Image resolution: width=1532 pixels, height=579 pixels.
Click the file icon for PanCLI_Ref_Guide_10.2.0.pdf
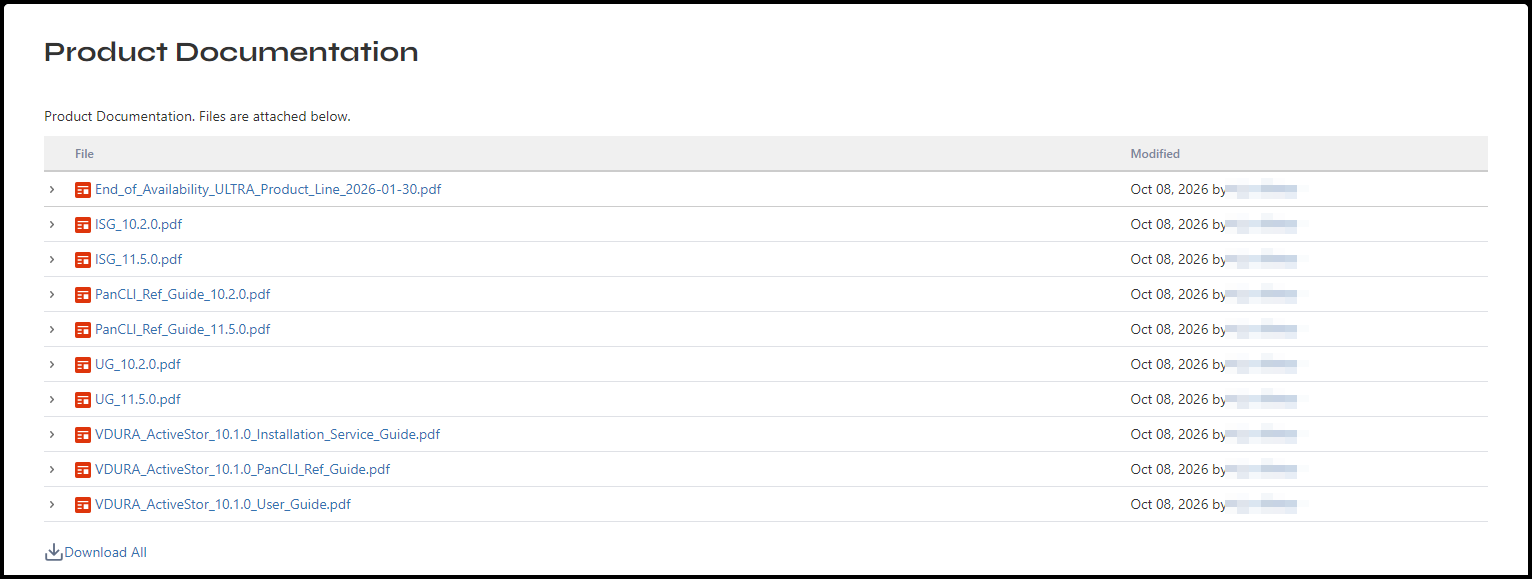83,294
